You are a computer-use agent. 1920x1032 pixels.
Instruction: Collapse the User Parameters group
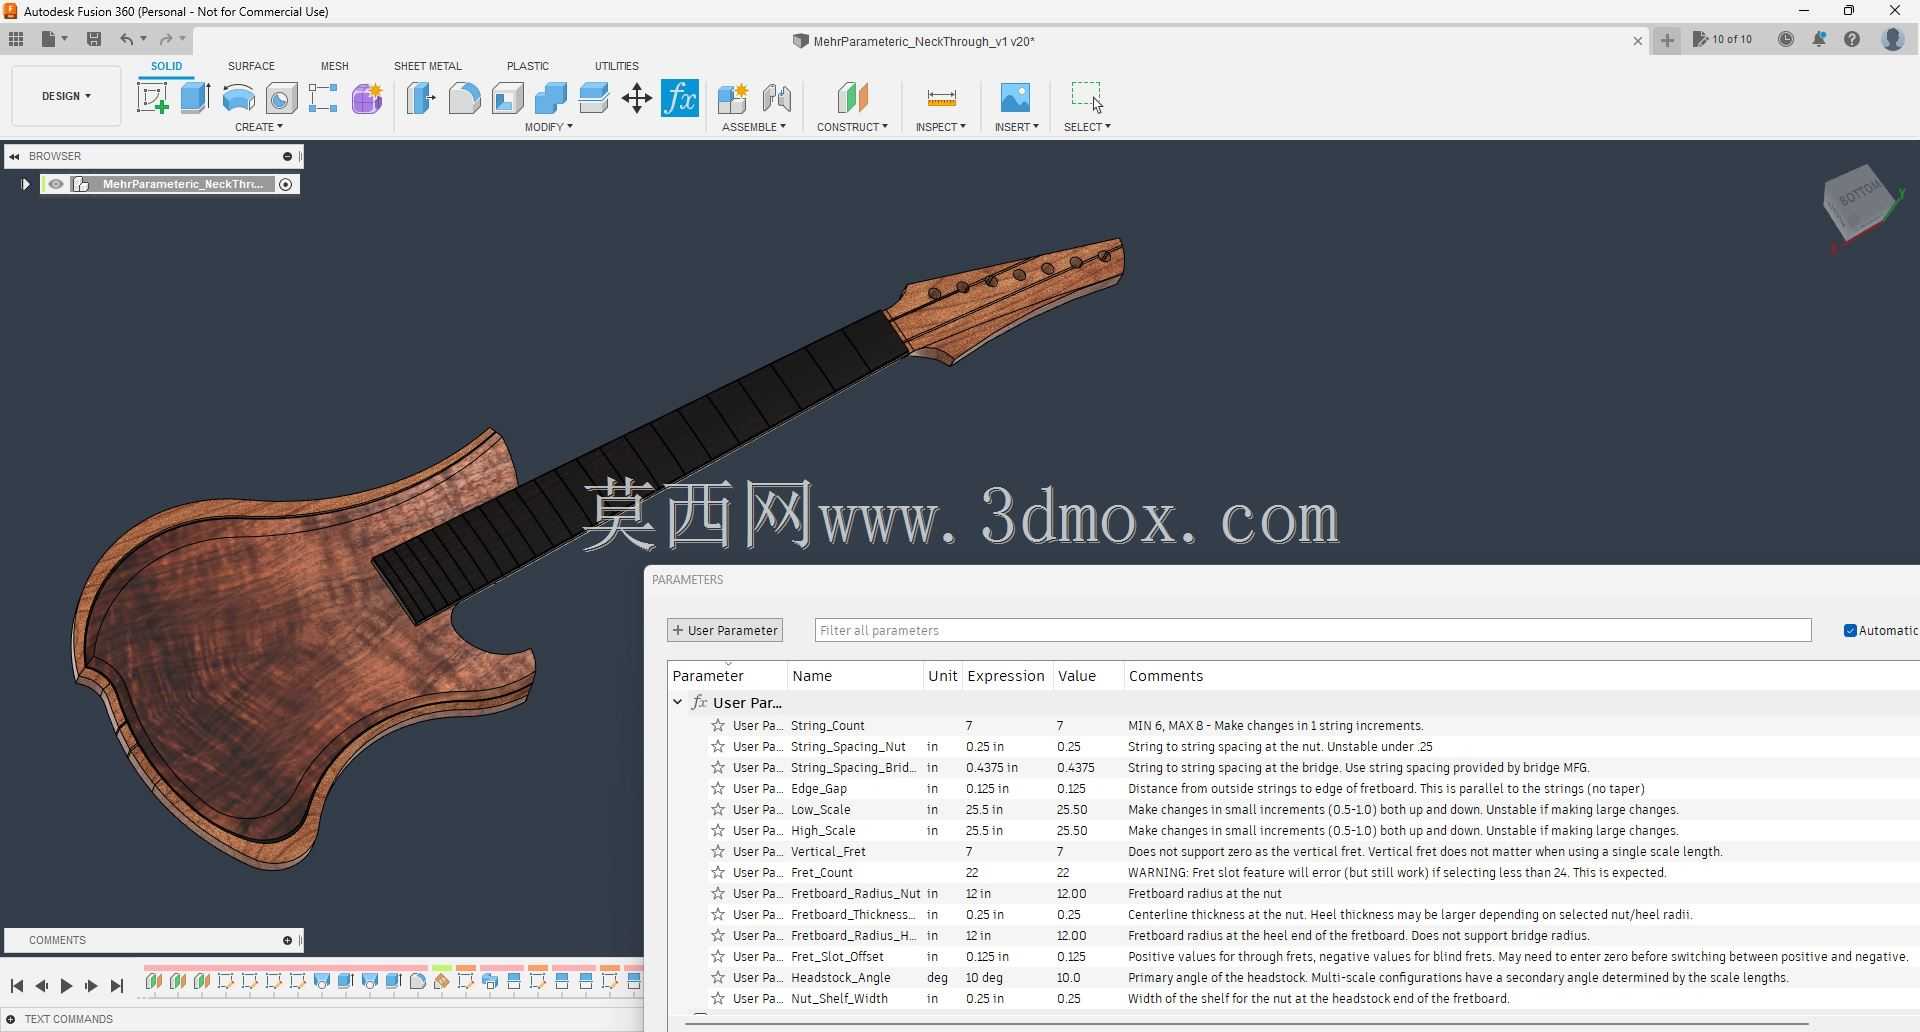pyautogui.click(x=678, y=703)
